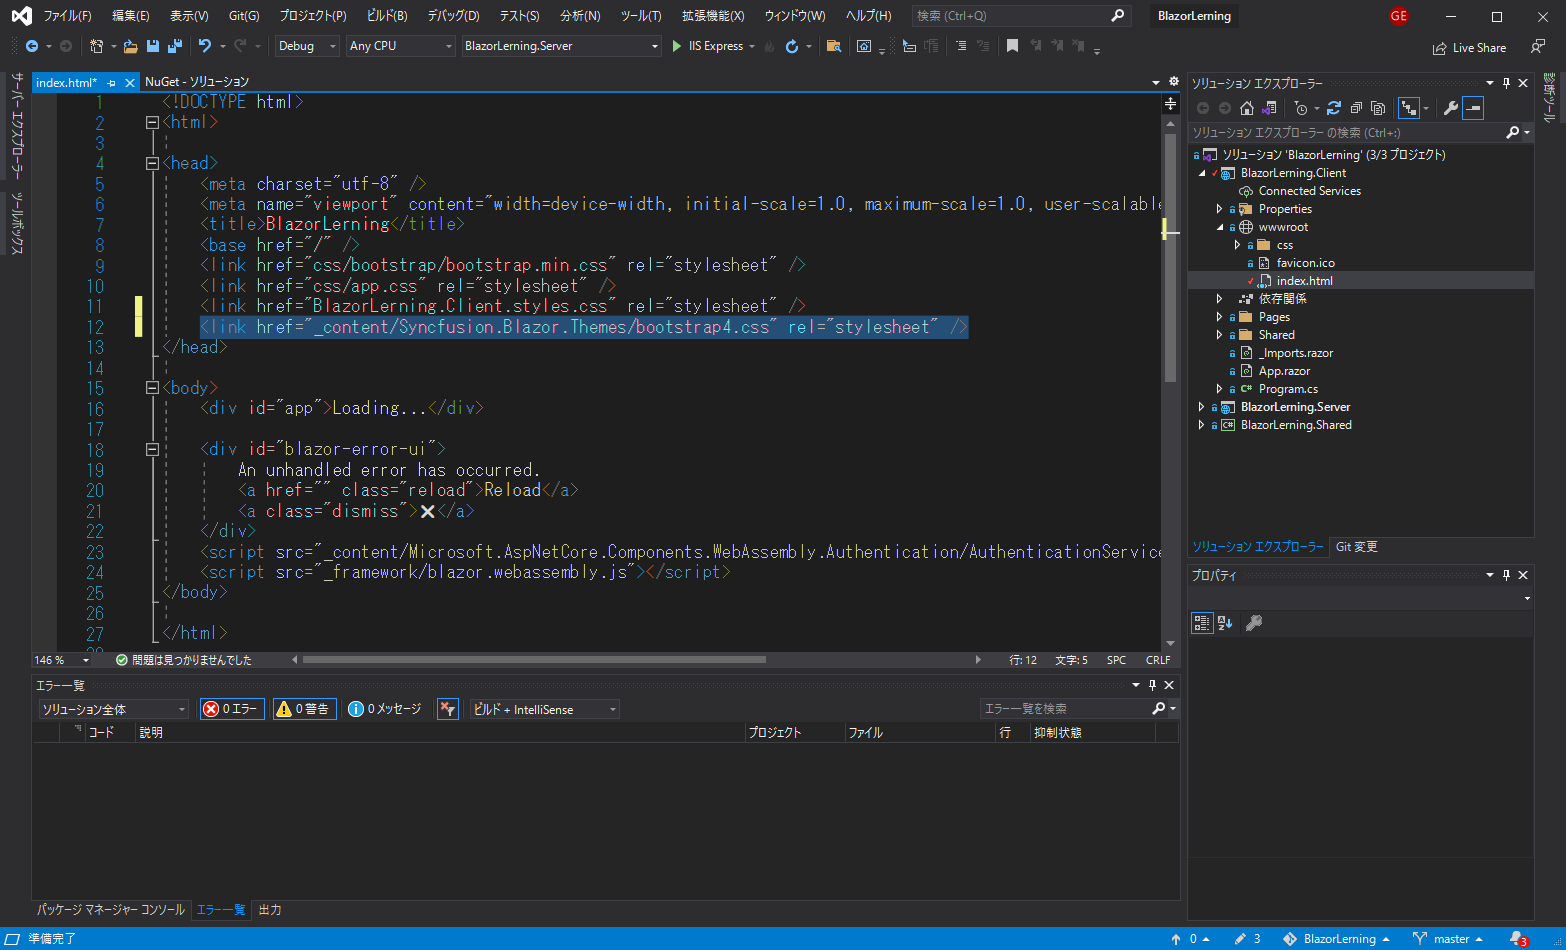The height and width of the screenshot is (950, 1566).
Task: Click the editor settings gear icon above scrollbar
Action: [x=1173, y=82]
